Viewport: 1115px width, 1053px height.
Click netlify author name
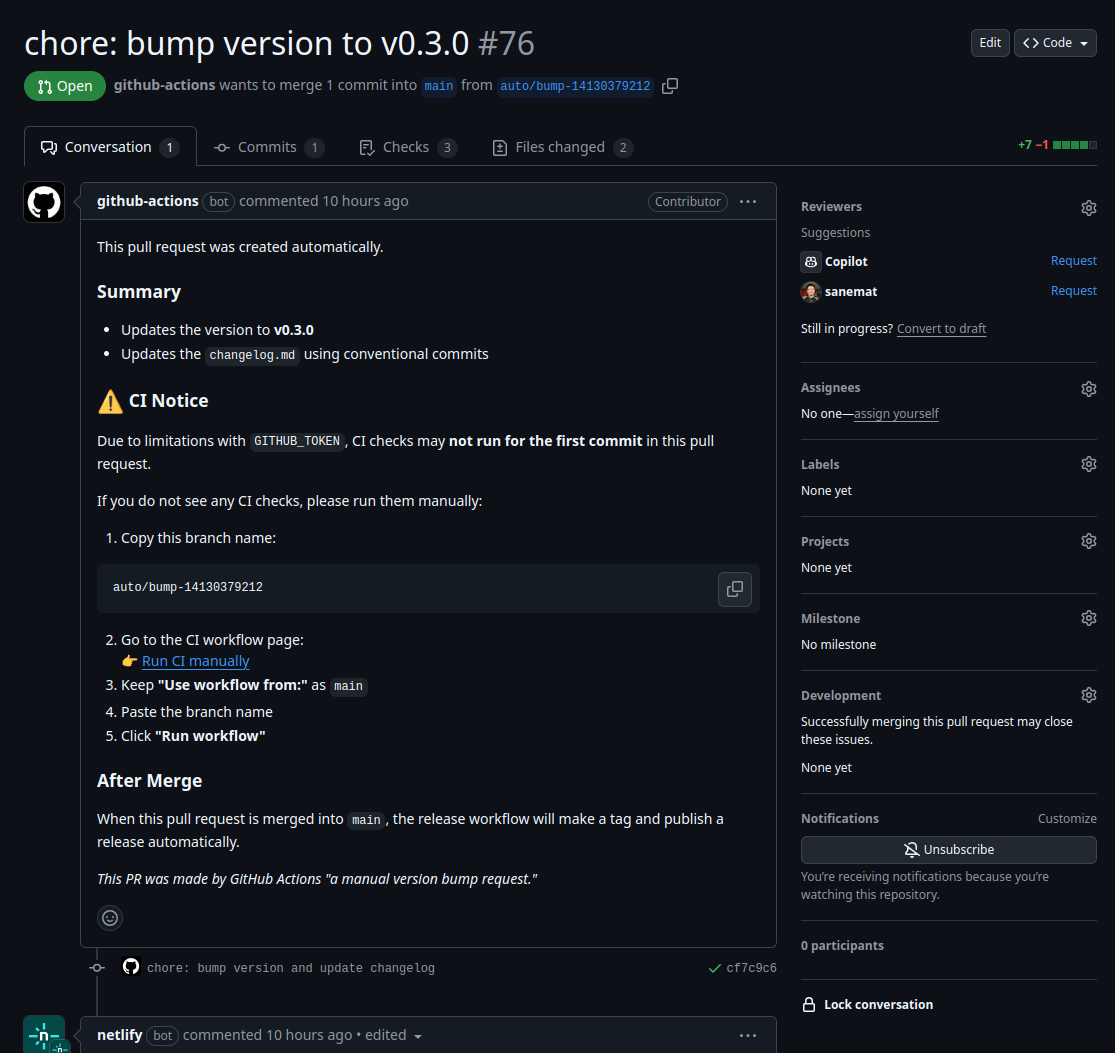pyautogui.click(x=119, y=1035)
